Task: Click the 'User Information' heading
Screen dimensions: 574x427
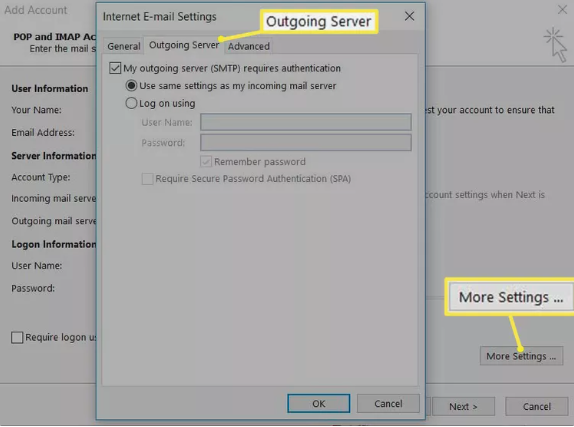Action: pyautogui.click(x=49, y=89)
